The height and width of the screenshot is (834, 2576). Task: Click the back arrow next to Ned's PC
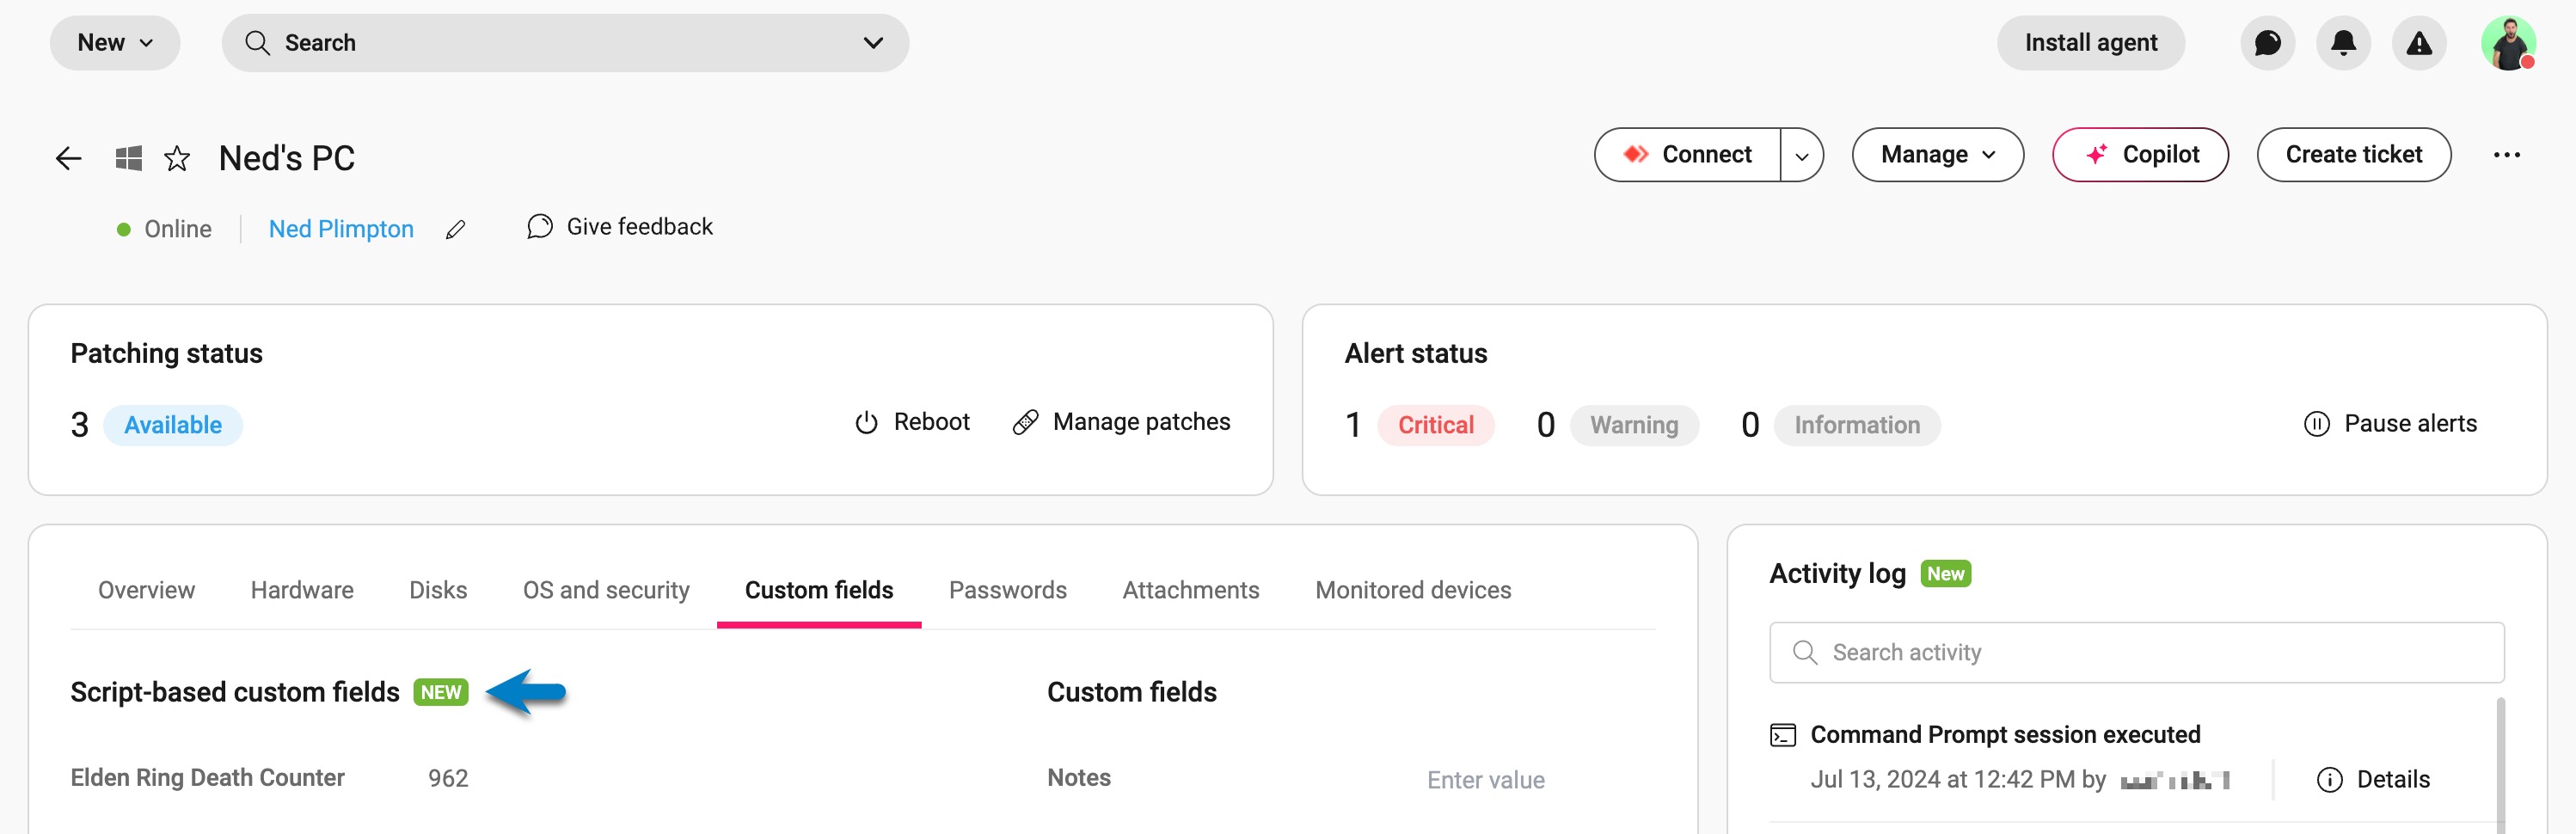67,157
